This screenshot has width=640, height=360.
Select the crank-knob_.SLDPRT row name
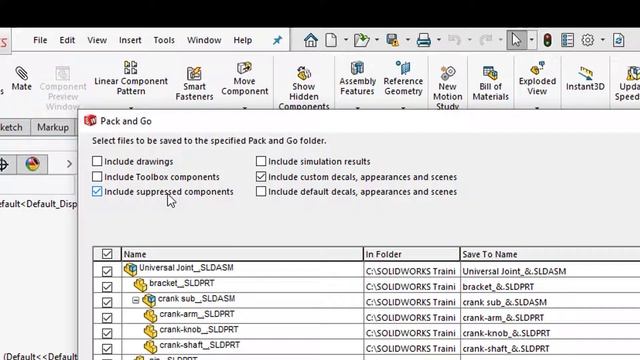tap(199, 329)
